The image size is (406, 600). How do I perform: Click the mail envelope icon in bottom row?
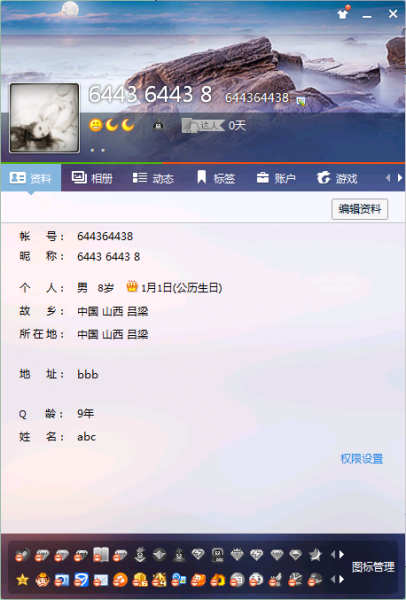pyautogui.click(x=100, y=580)
